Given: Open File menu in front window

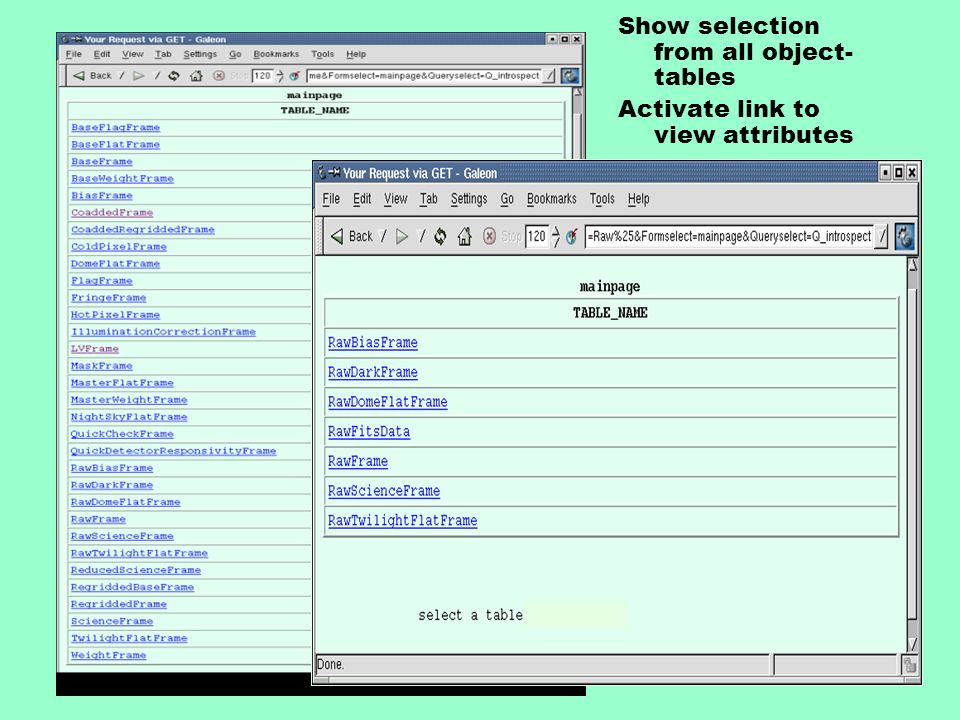Looking at the screenshot, I should [331, 199].
